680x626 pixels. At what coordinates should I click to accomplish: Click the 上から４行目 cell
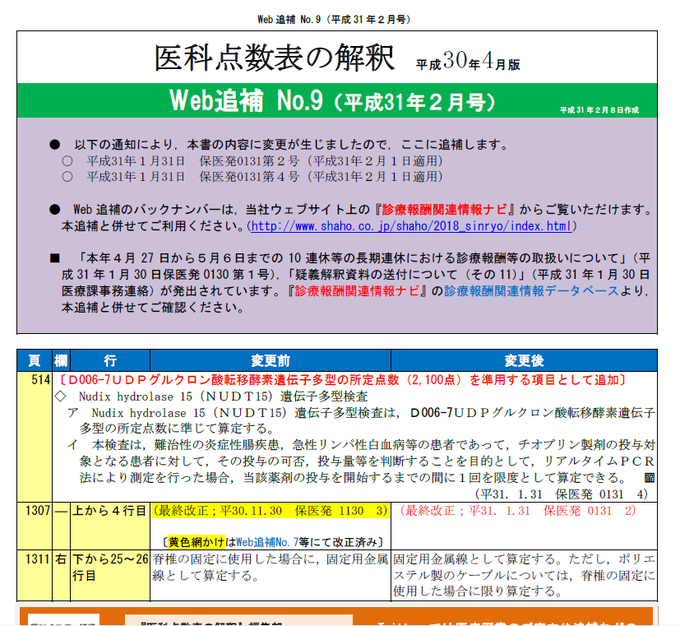coord(110,526)
